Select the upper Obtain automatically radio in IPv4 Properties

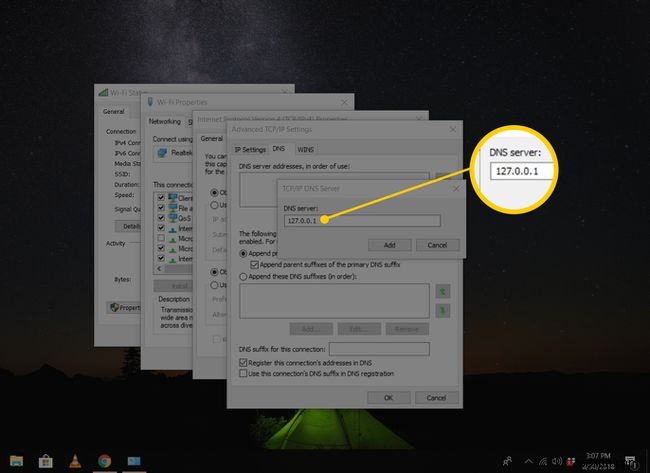(214, 193)
